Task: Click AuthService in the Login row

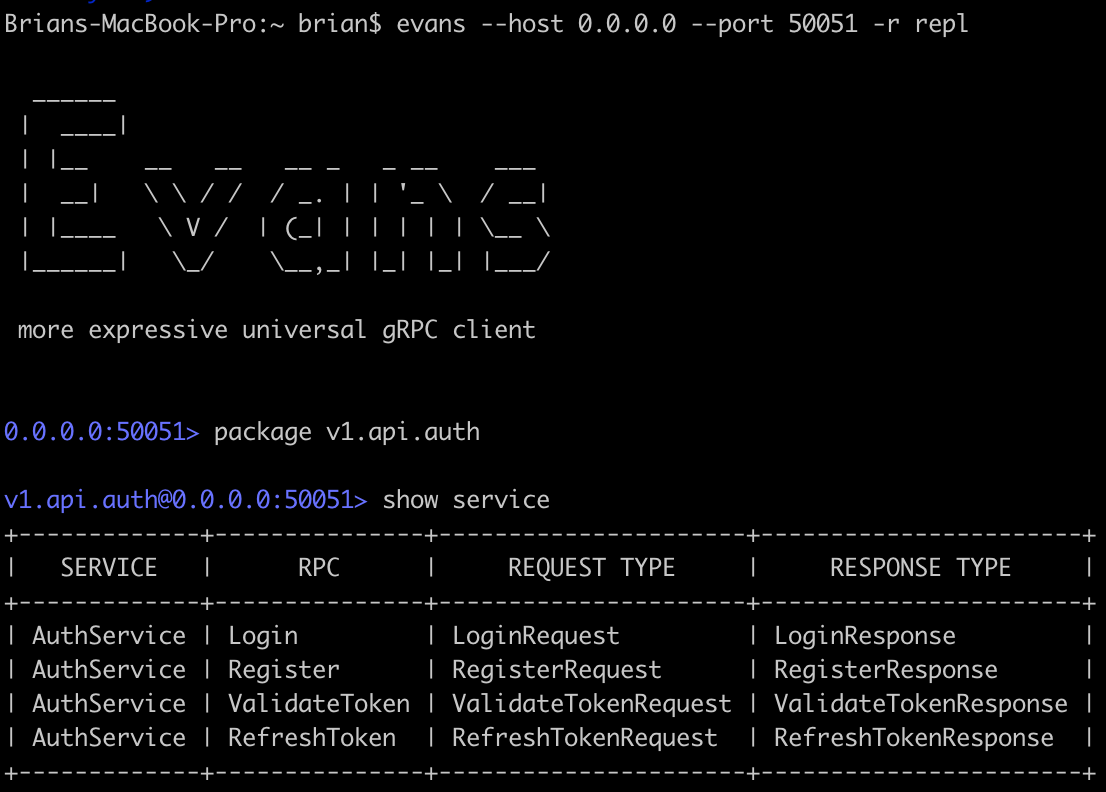Action: (x=109, y=635)
